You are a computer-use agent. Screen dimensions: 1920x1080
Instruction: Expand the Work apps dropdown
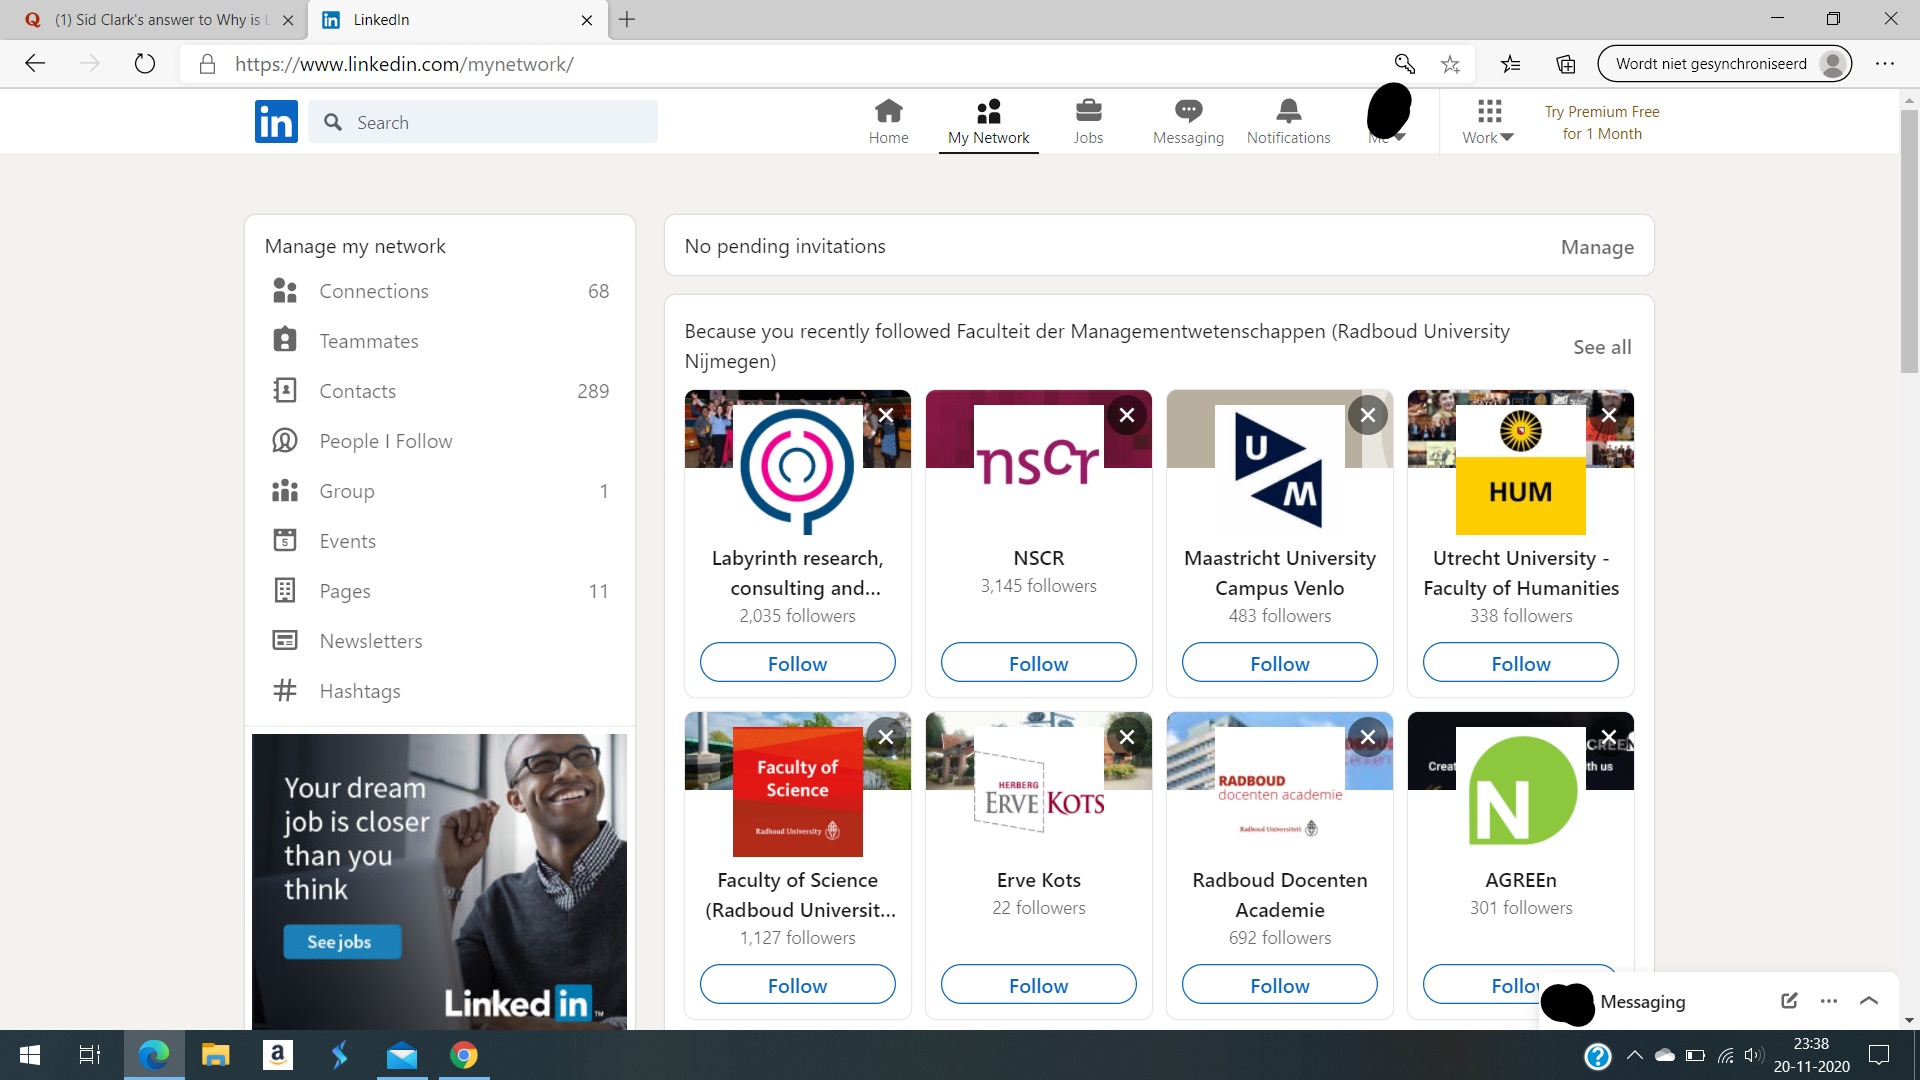[x=1488, y=122]
